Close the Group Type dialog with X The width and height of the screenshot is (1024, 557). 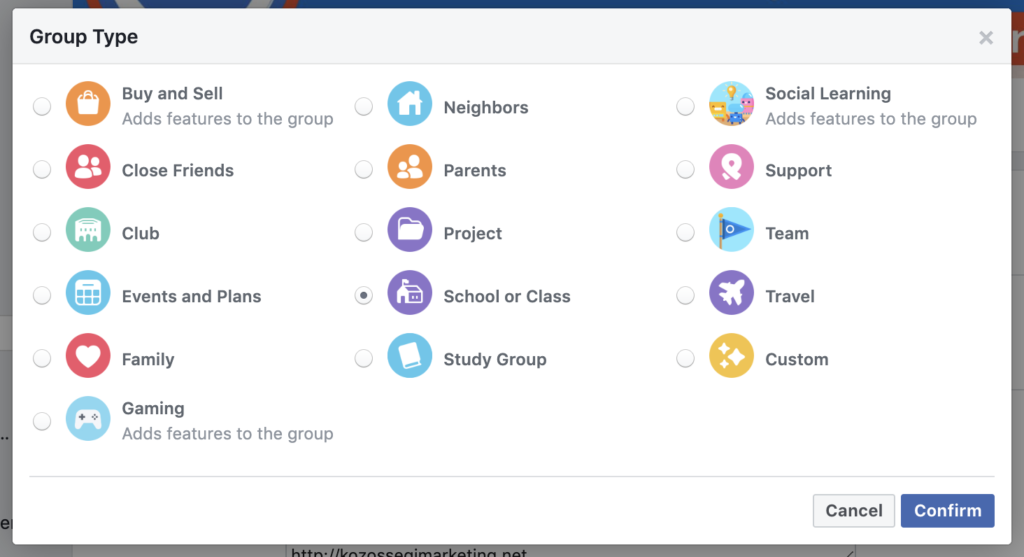pos(986,38)
